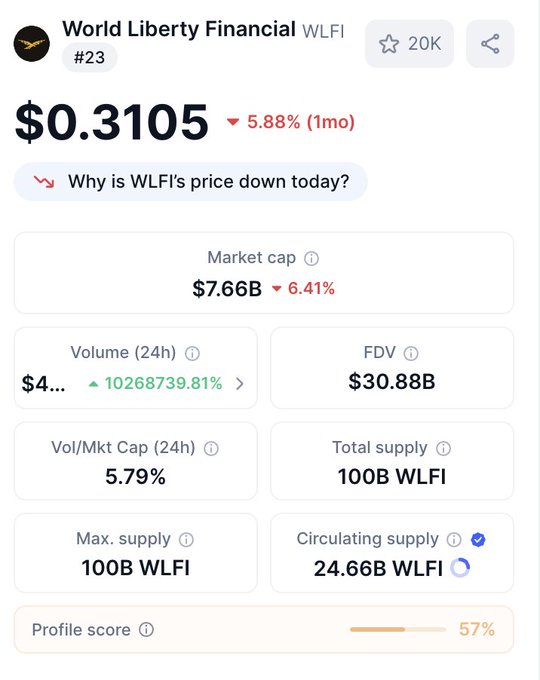
Task: Click the blue verified badge icon
Action: pyautogui.click(x=478, y=540)
